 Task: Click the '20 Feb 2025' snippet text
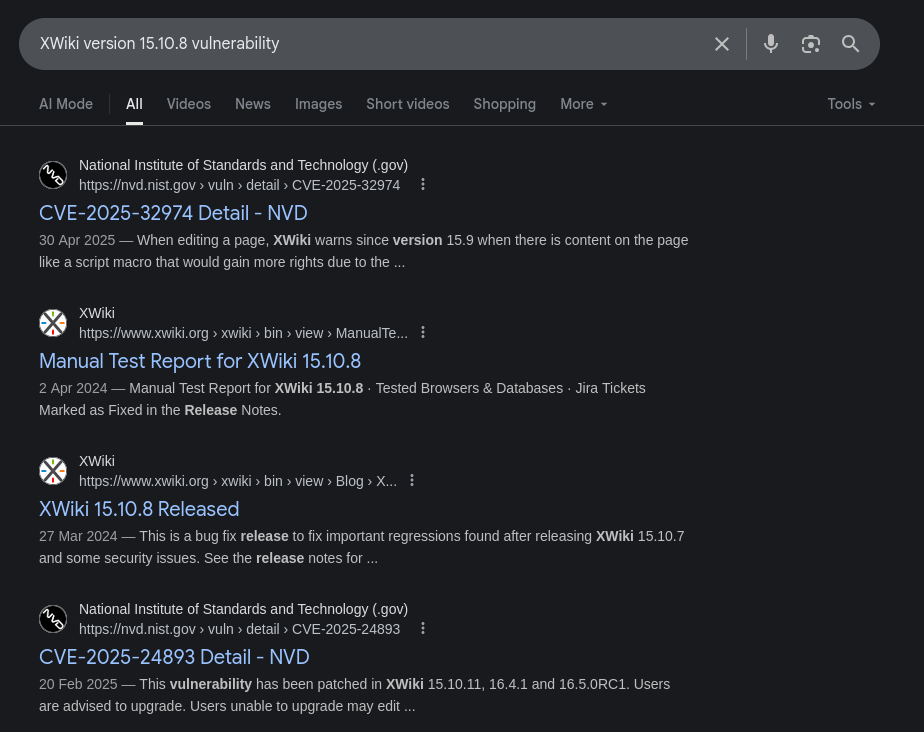[x=78, y=684]
